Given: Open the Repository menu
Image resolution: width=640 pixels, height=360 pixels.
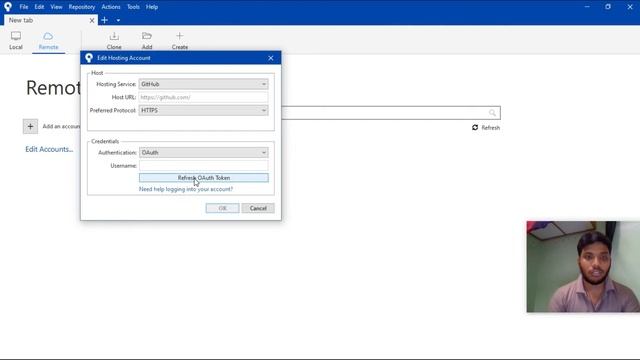Looking at the screenshot, I should [x=82, y=7].
